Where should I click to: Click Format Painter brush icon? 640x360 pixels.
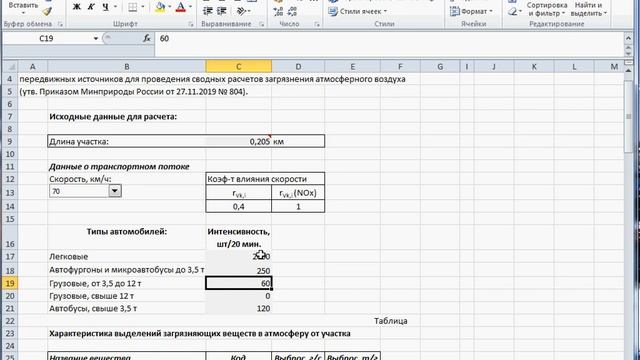(47, 11)
